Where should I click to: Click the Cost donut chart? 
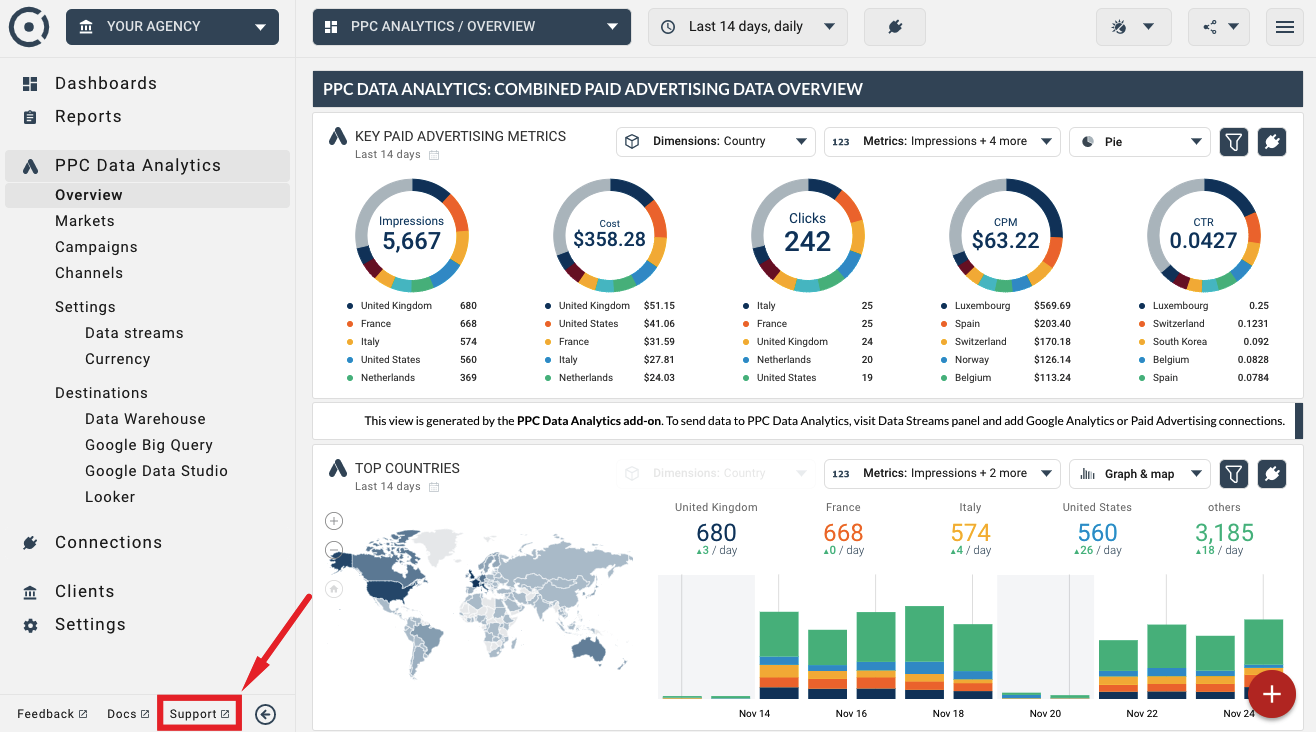point(610,235)
